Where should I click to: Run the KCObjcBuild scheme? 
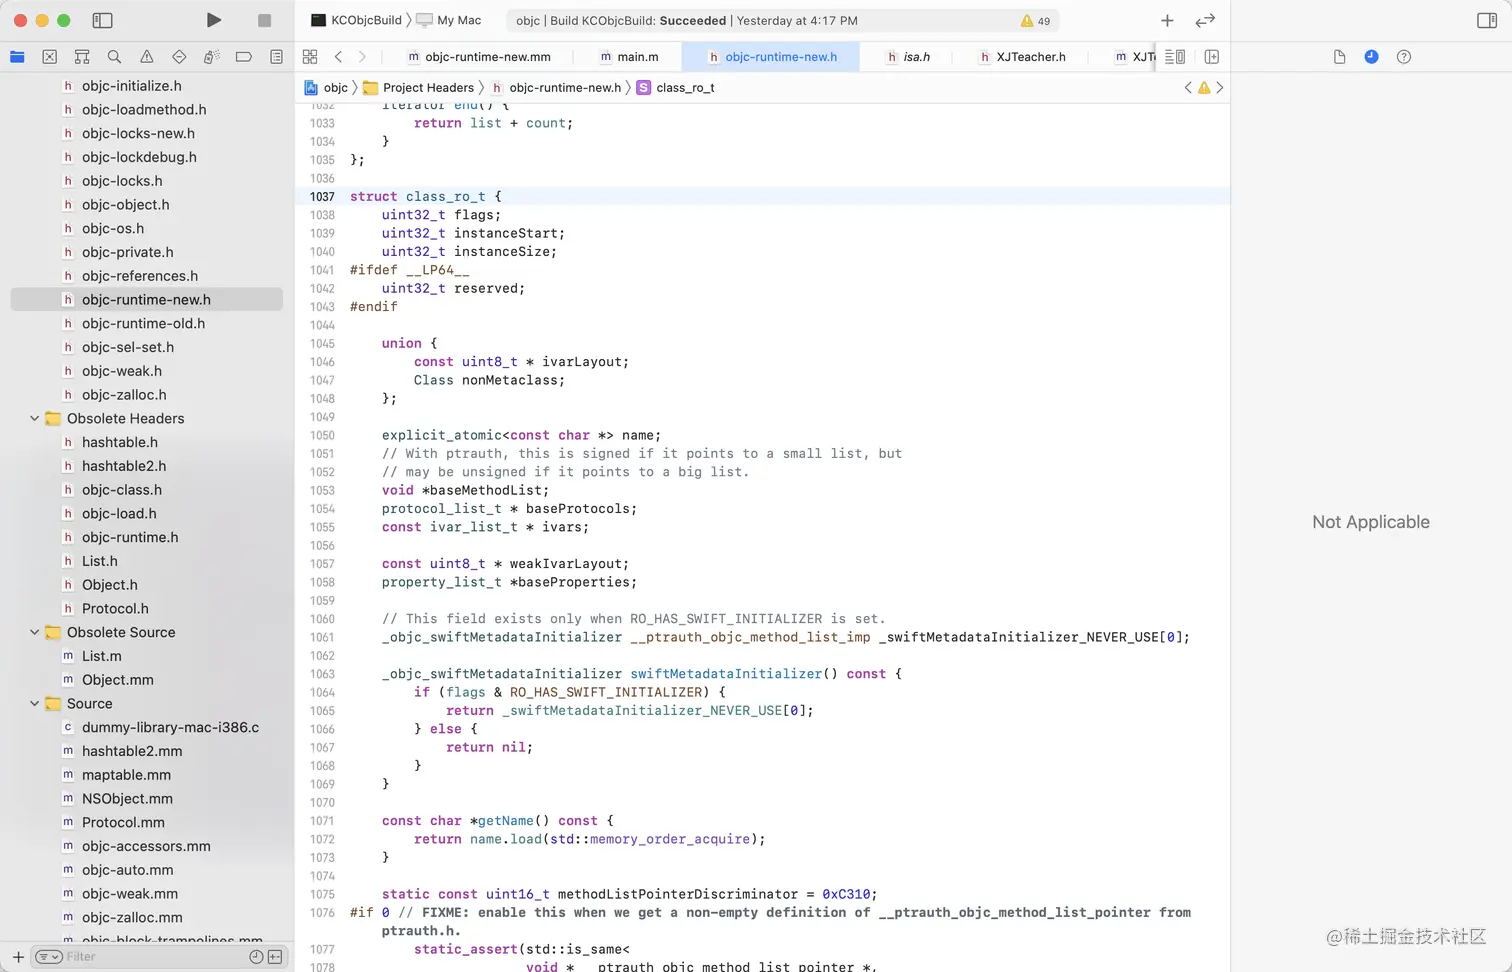click(x=213, y=20)
